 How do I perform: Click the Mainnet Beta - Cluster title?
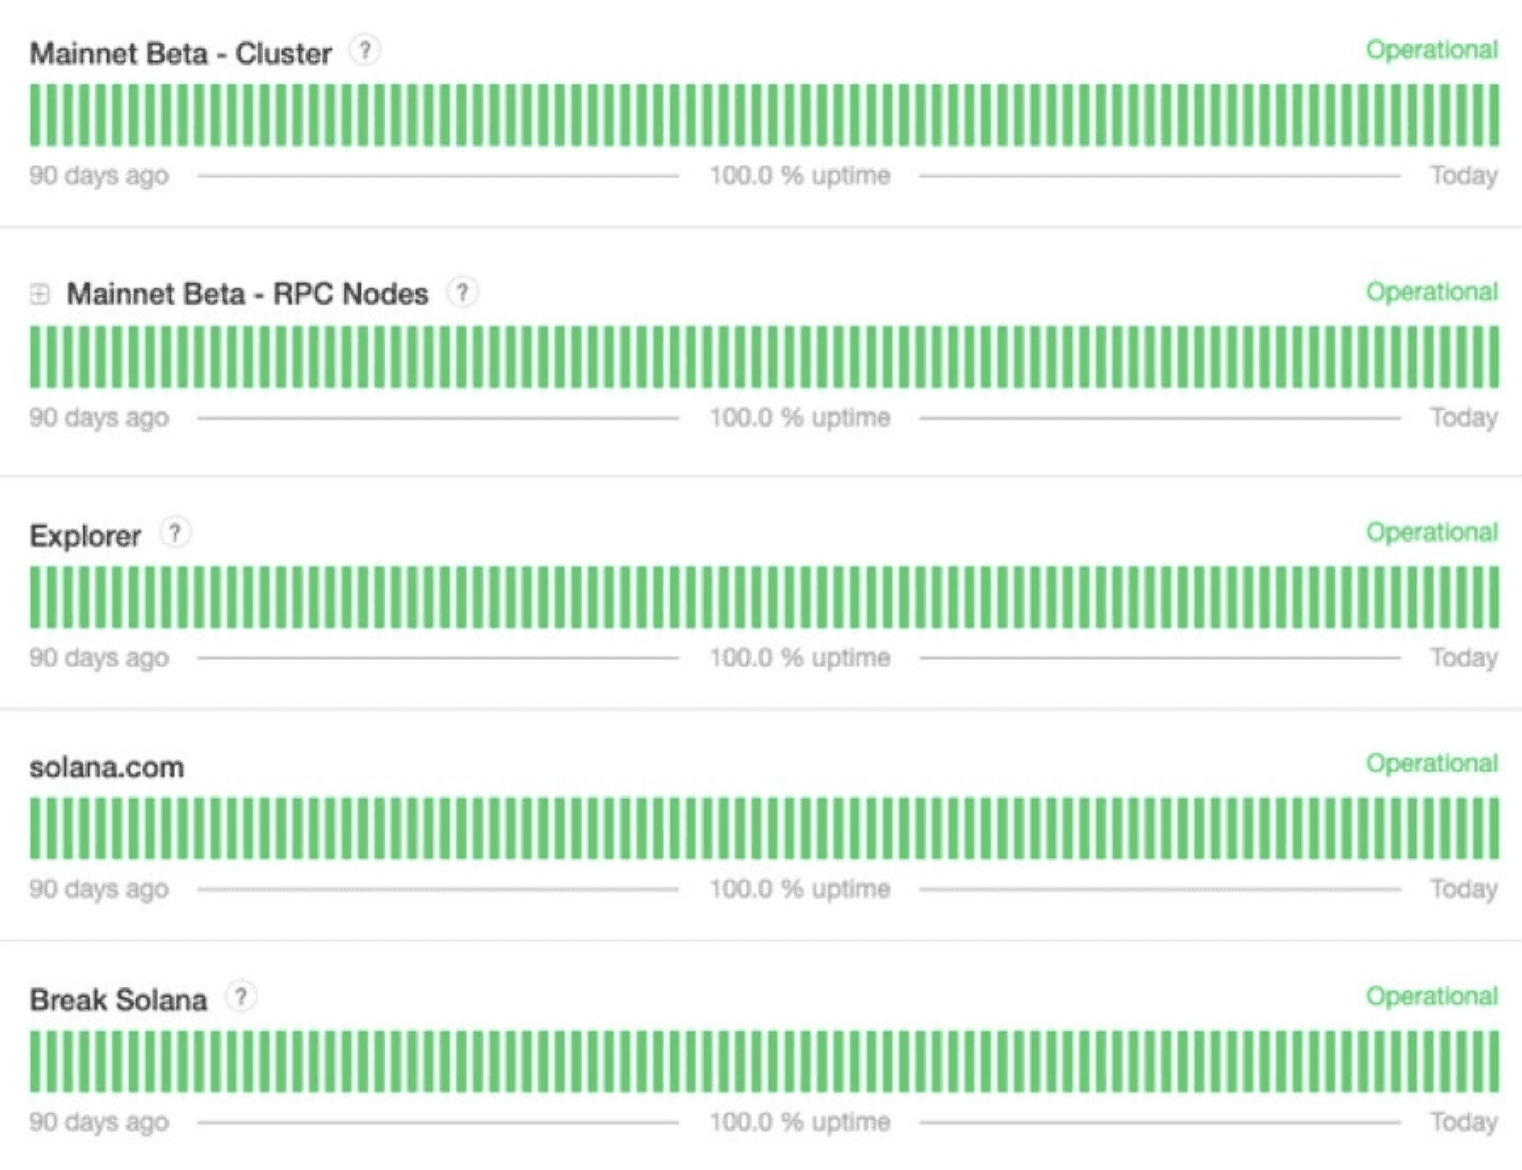(x=180, y=53)
